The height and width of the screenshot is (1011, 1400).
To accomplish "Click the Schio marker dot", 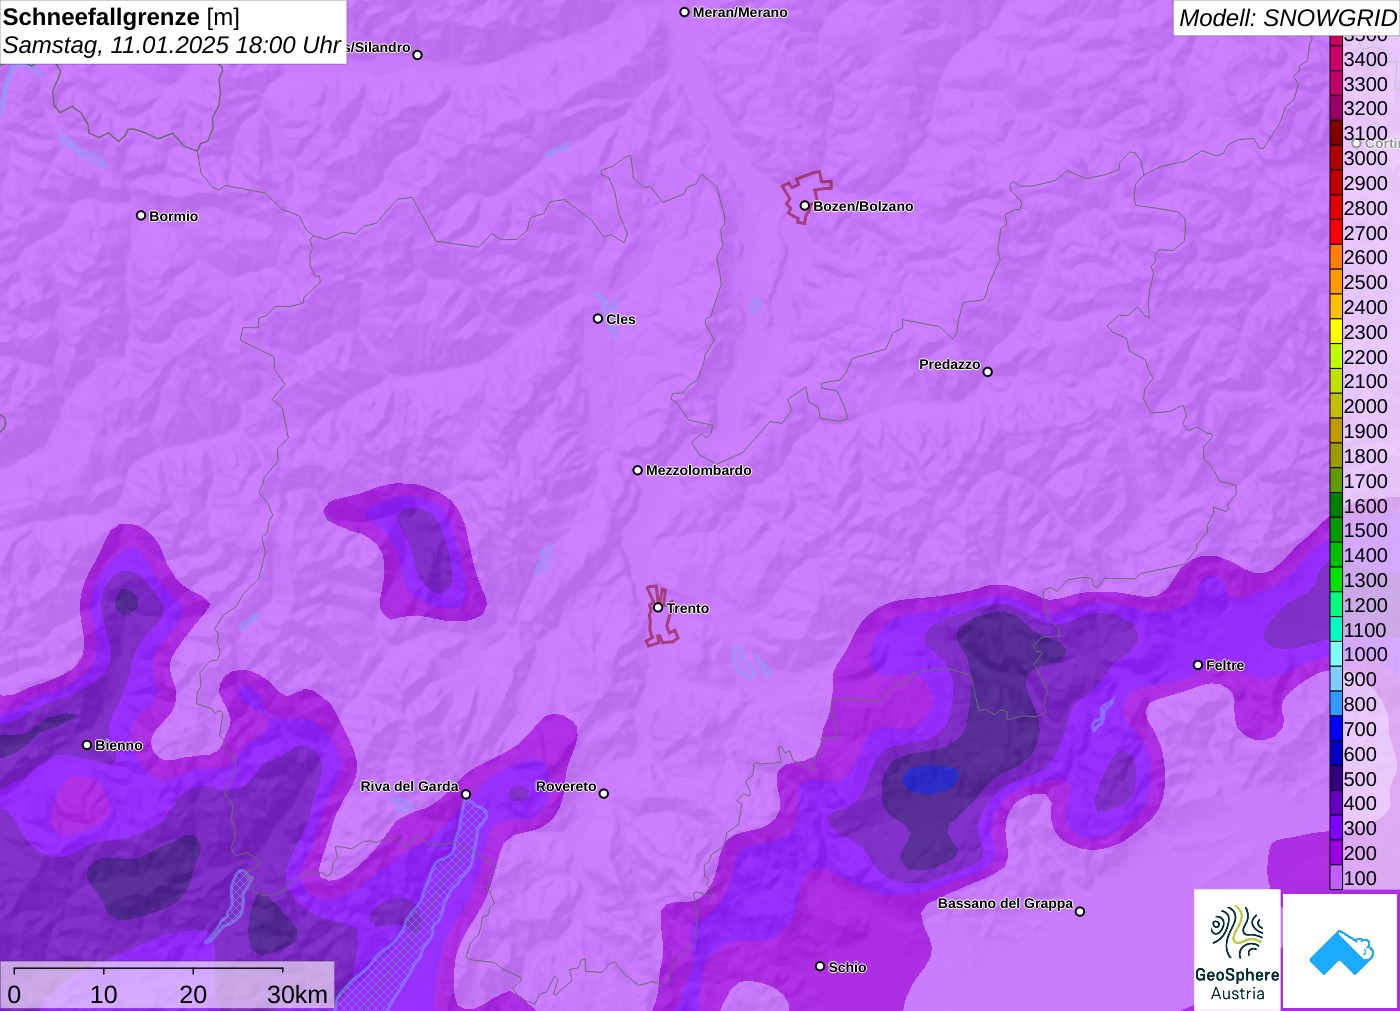I will [x=820, y=966].
